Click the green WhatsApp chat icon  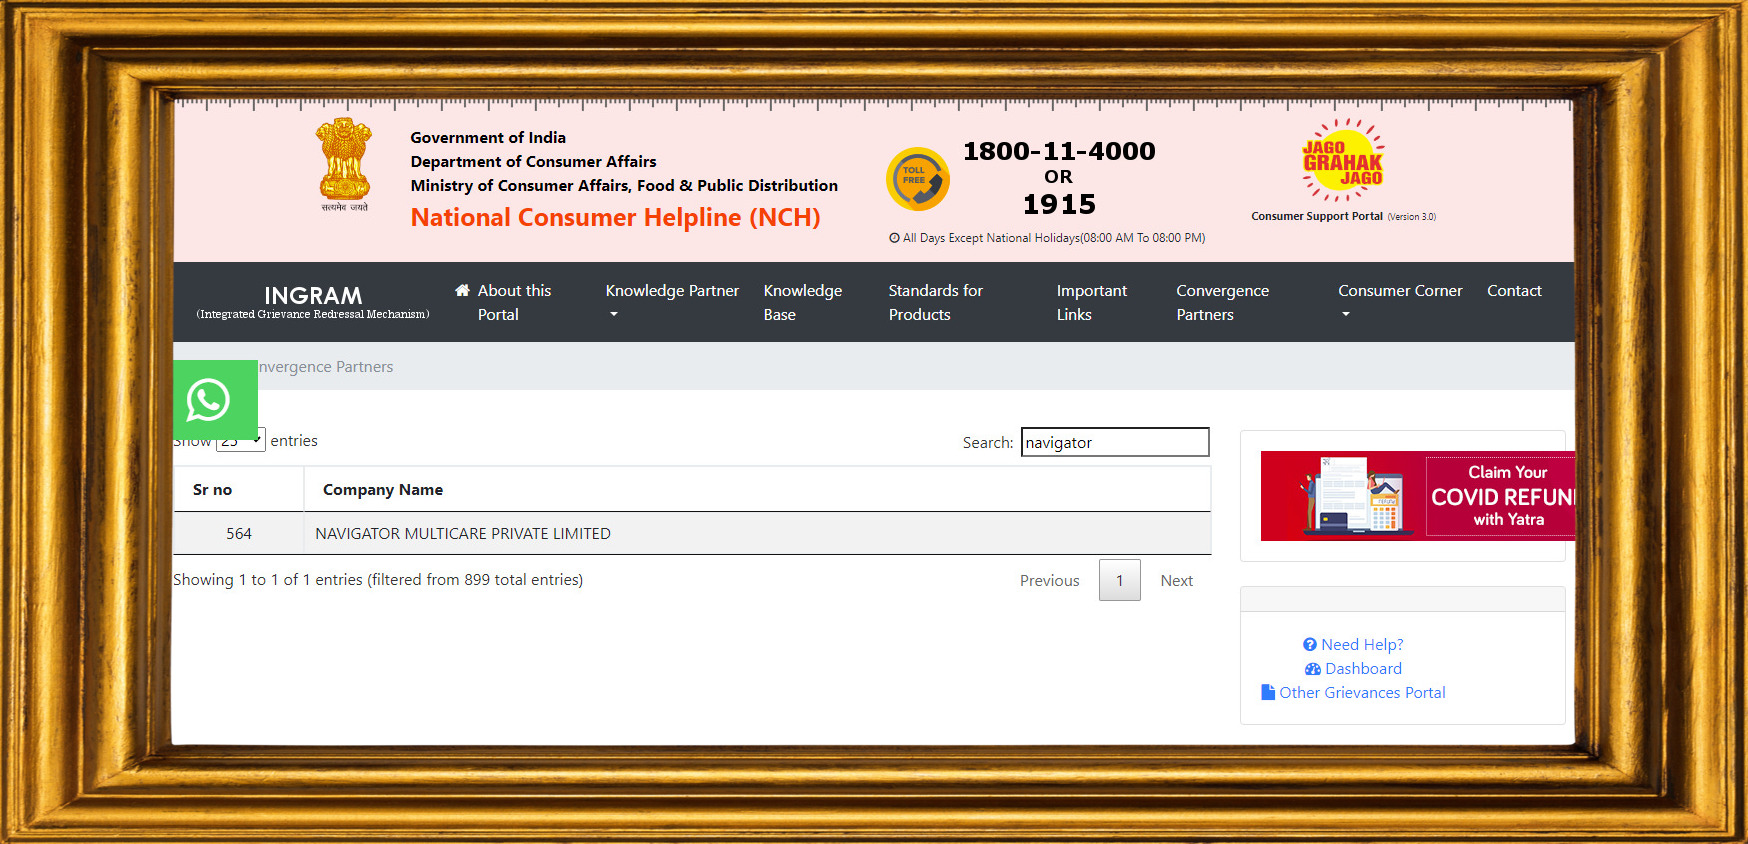209,400
